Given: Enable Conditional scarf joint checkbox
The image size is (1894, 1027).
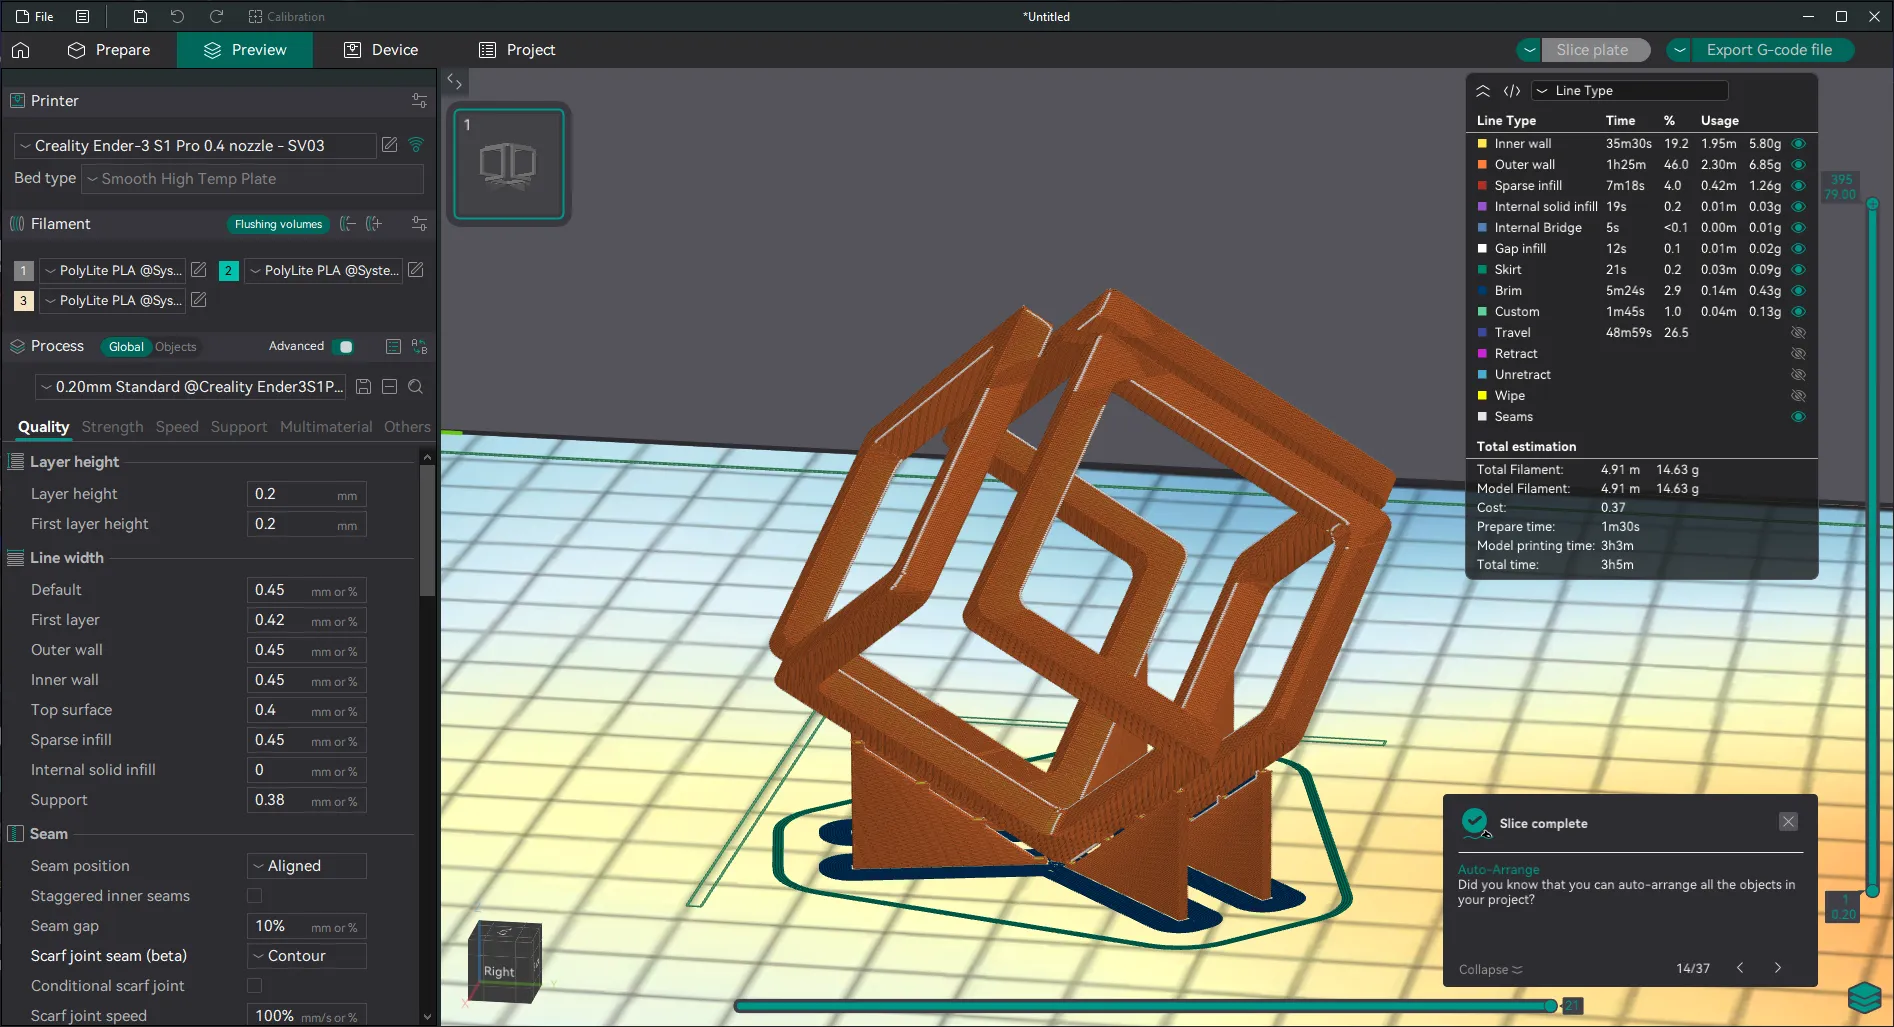Looking at the screenshot, I should [255, 986].
